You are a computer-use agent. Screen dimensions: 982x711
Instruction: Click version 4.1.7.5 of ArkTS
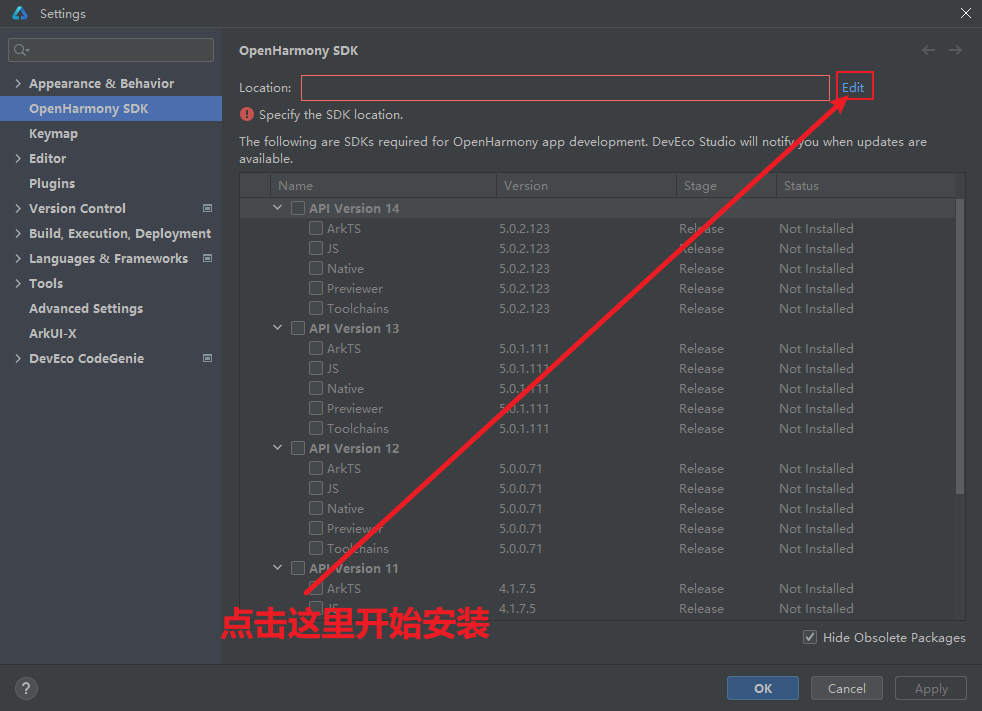pos(517,588)
